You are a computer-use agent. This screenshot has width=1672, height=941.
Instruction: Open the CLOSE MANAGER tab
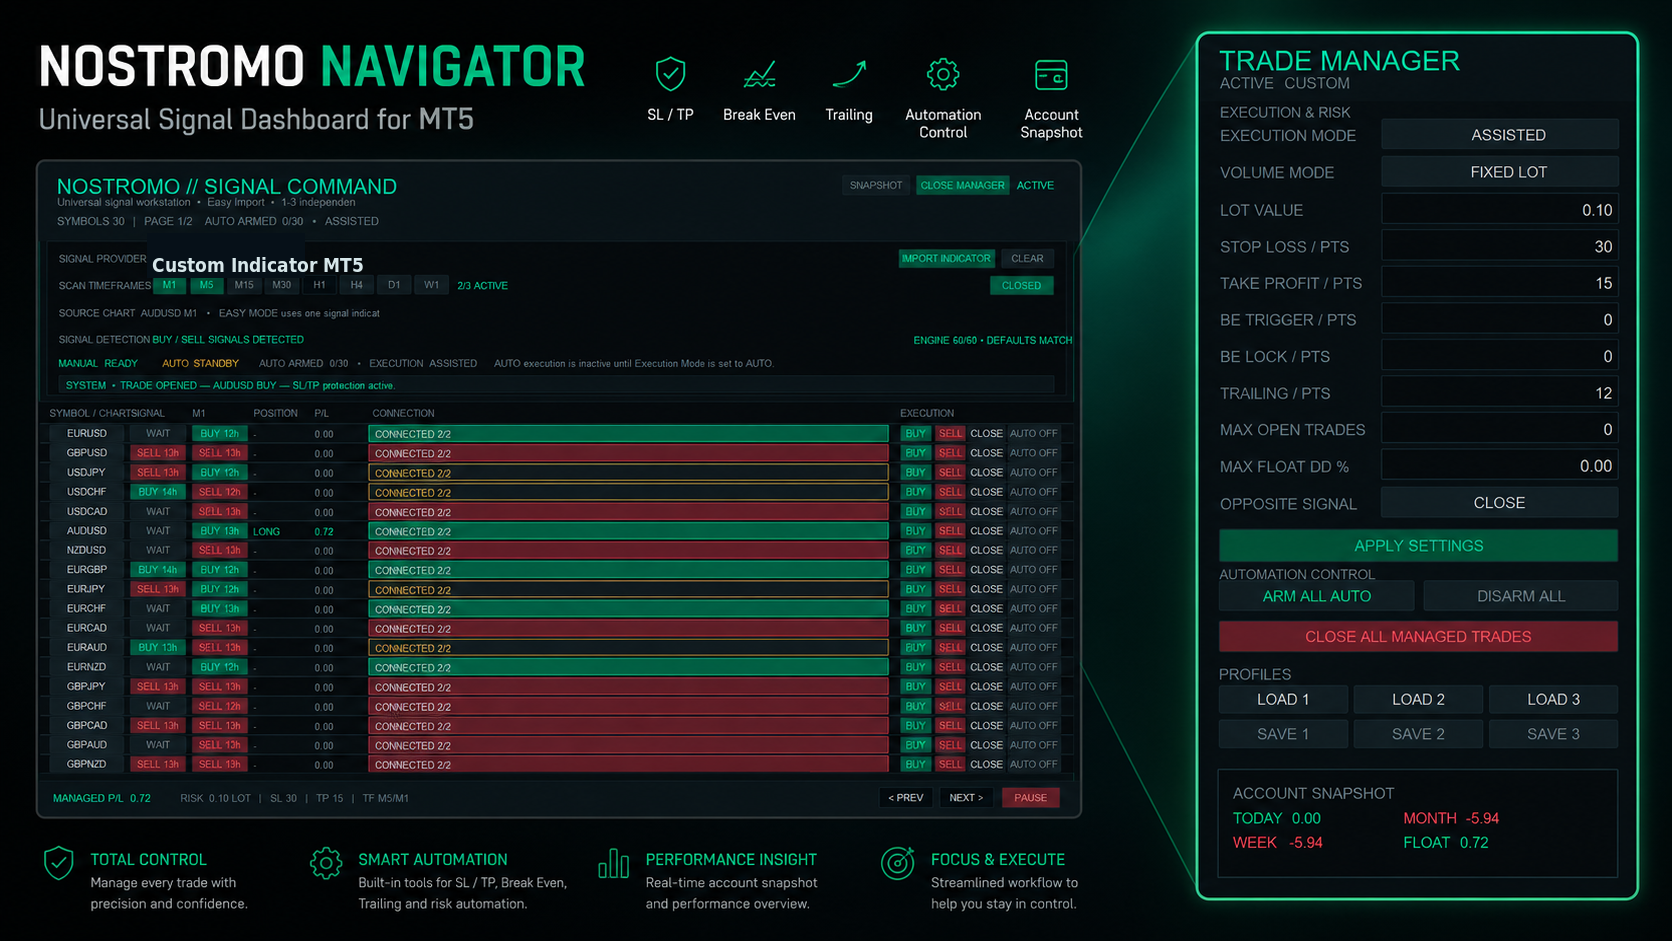click(962, 185)
